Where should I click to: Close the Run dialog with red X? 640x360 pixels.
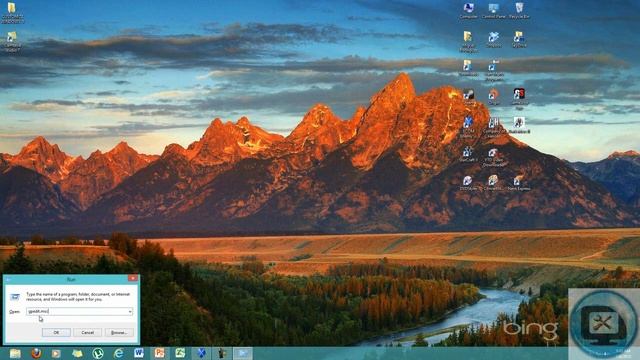133,278
